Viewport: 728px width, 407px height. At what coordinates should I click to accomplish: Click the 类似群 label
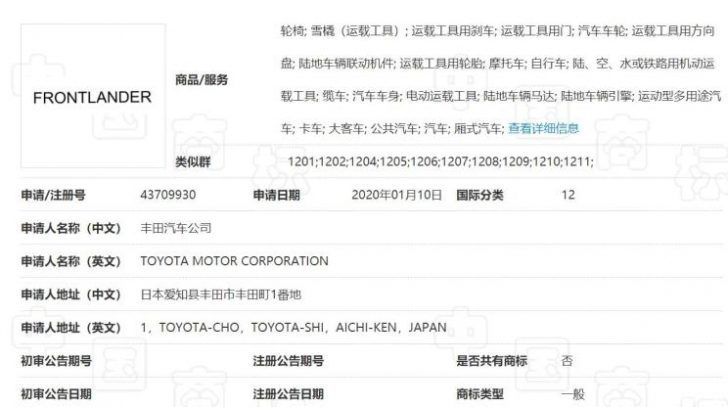[x=193, y=162]
